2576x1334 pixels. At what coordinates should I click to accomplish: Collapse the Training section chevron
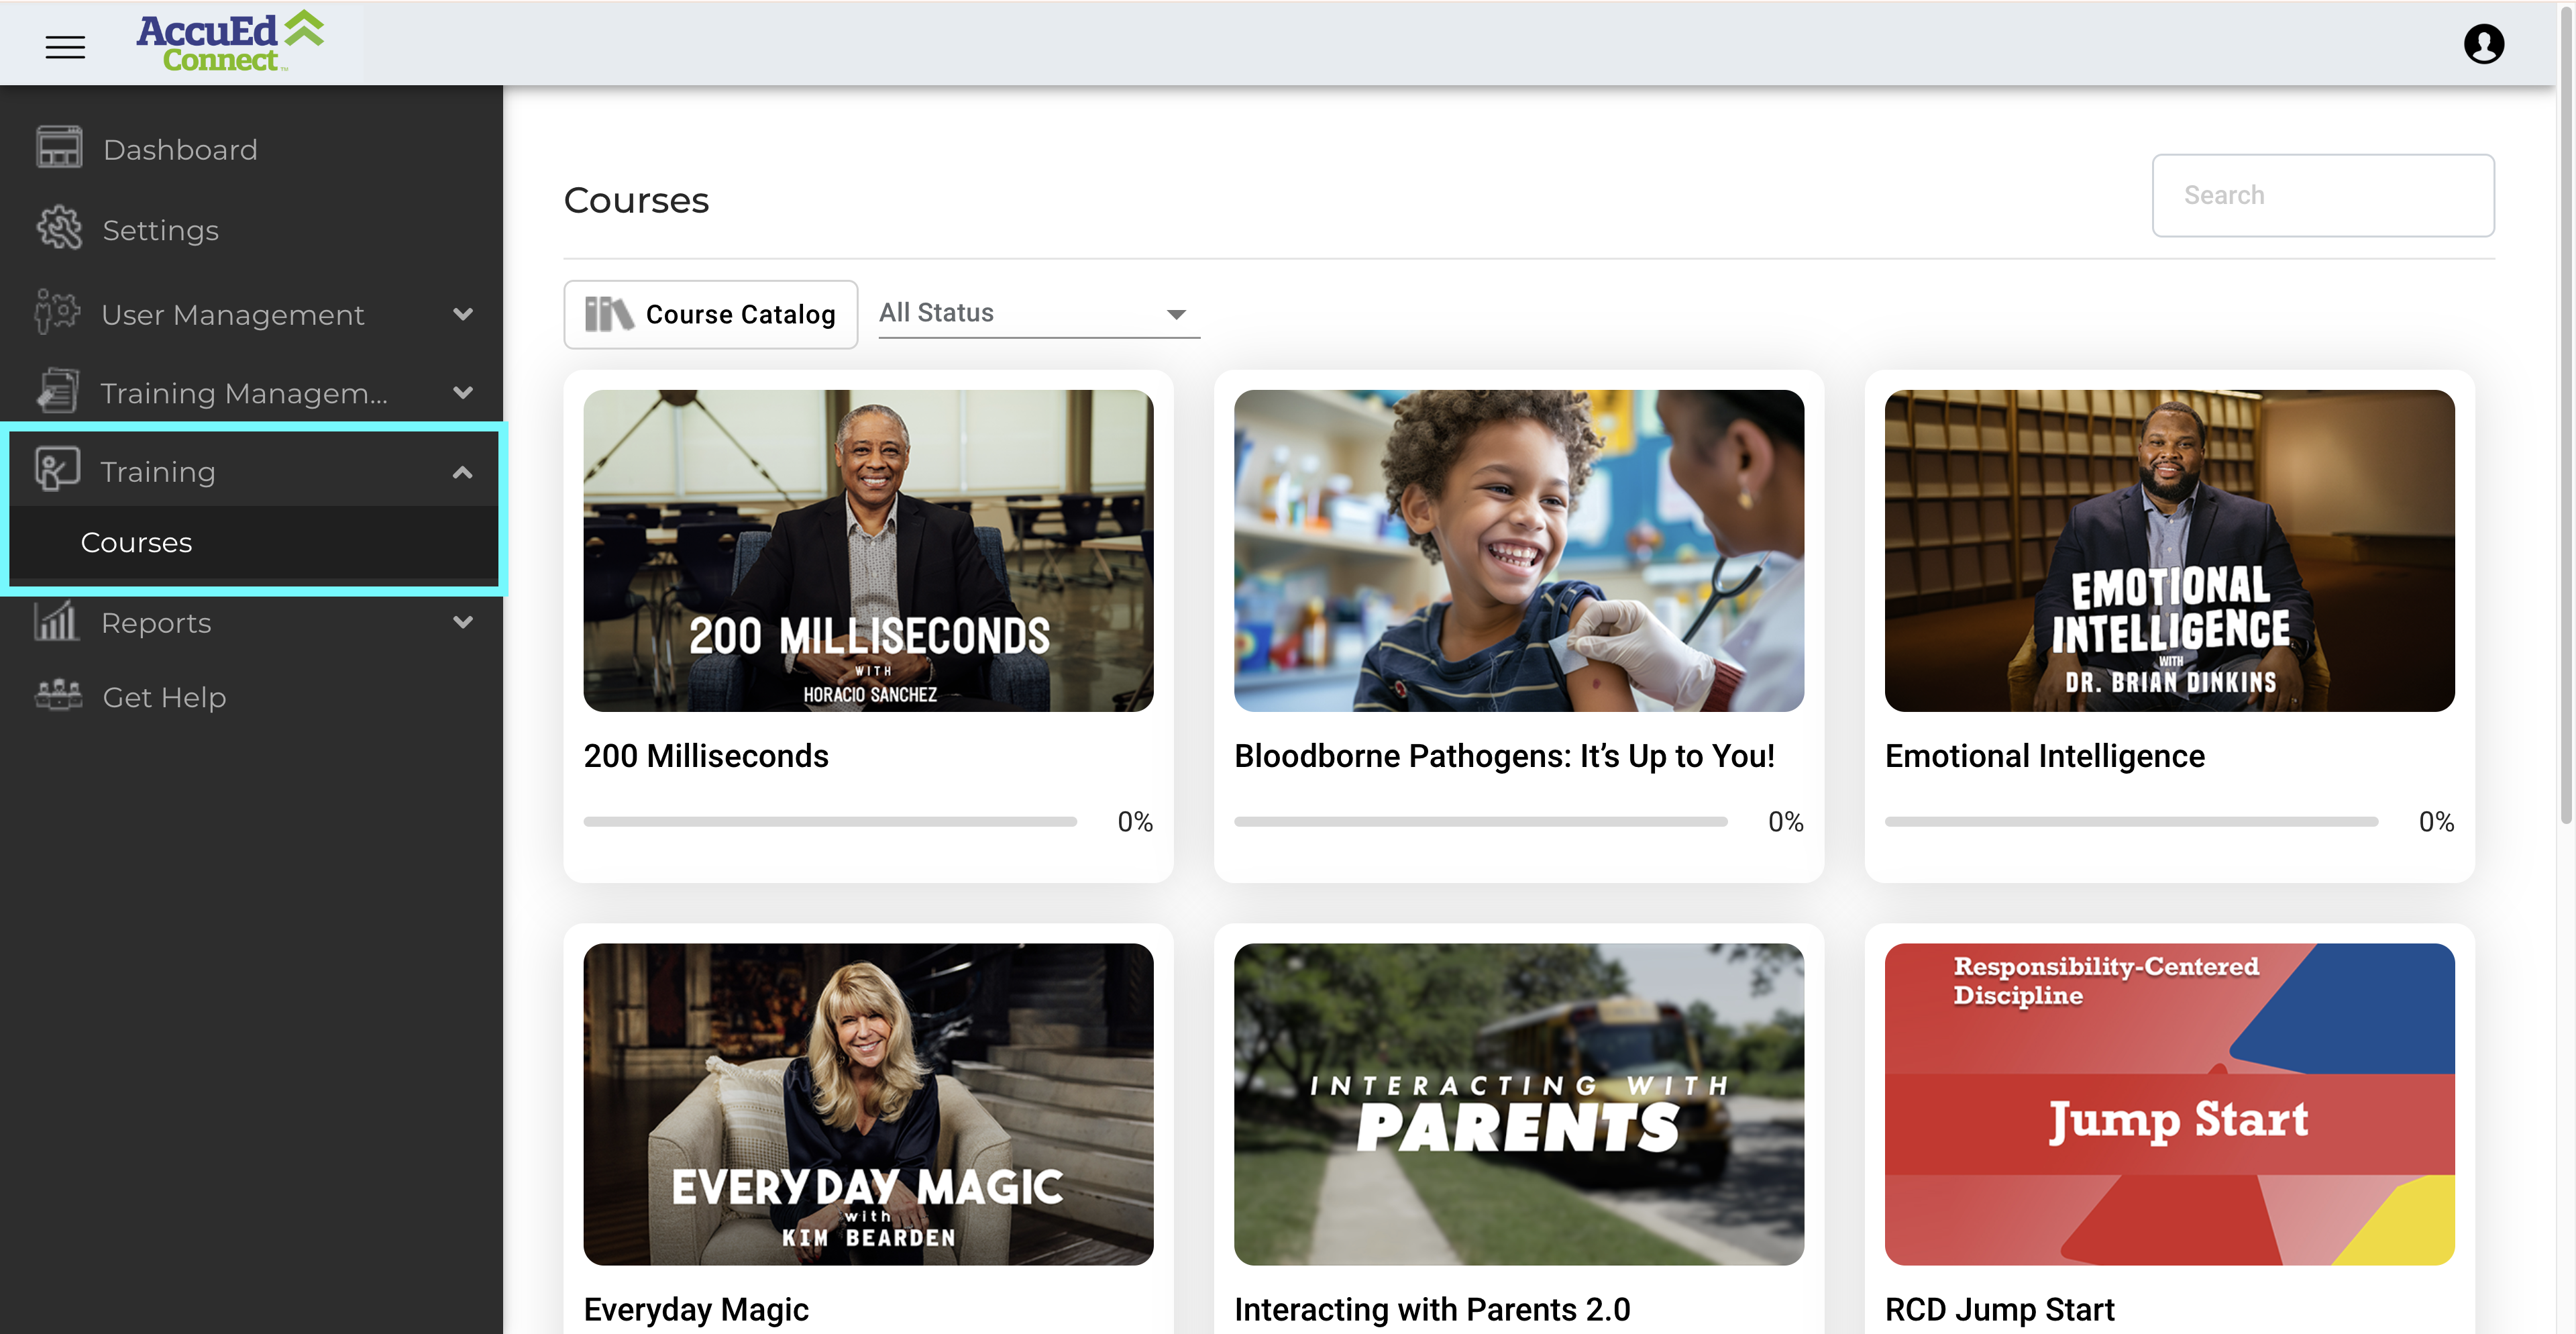[x=462, y=471]
